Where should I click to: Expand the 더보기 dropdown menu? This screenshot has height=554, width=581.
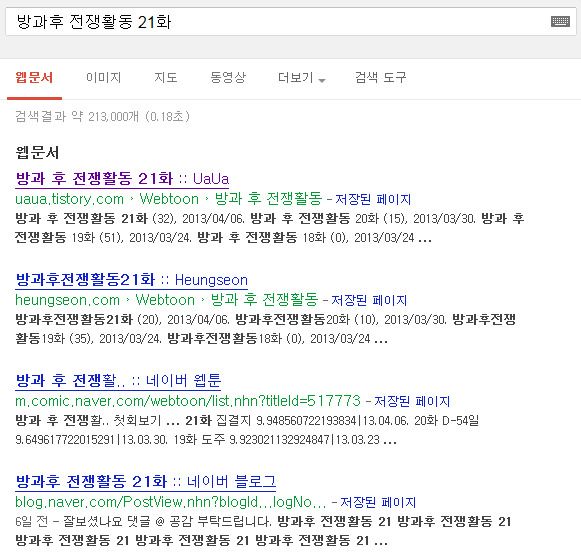click(x=301, y=78)
